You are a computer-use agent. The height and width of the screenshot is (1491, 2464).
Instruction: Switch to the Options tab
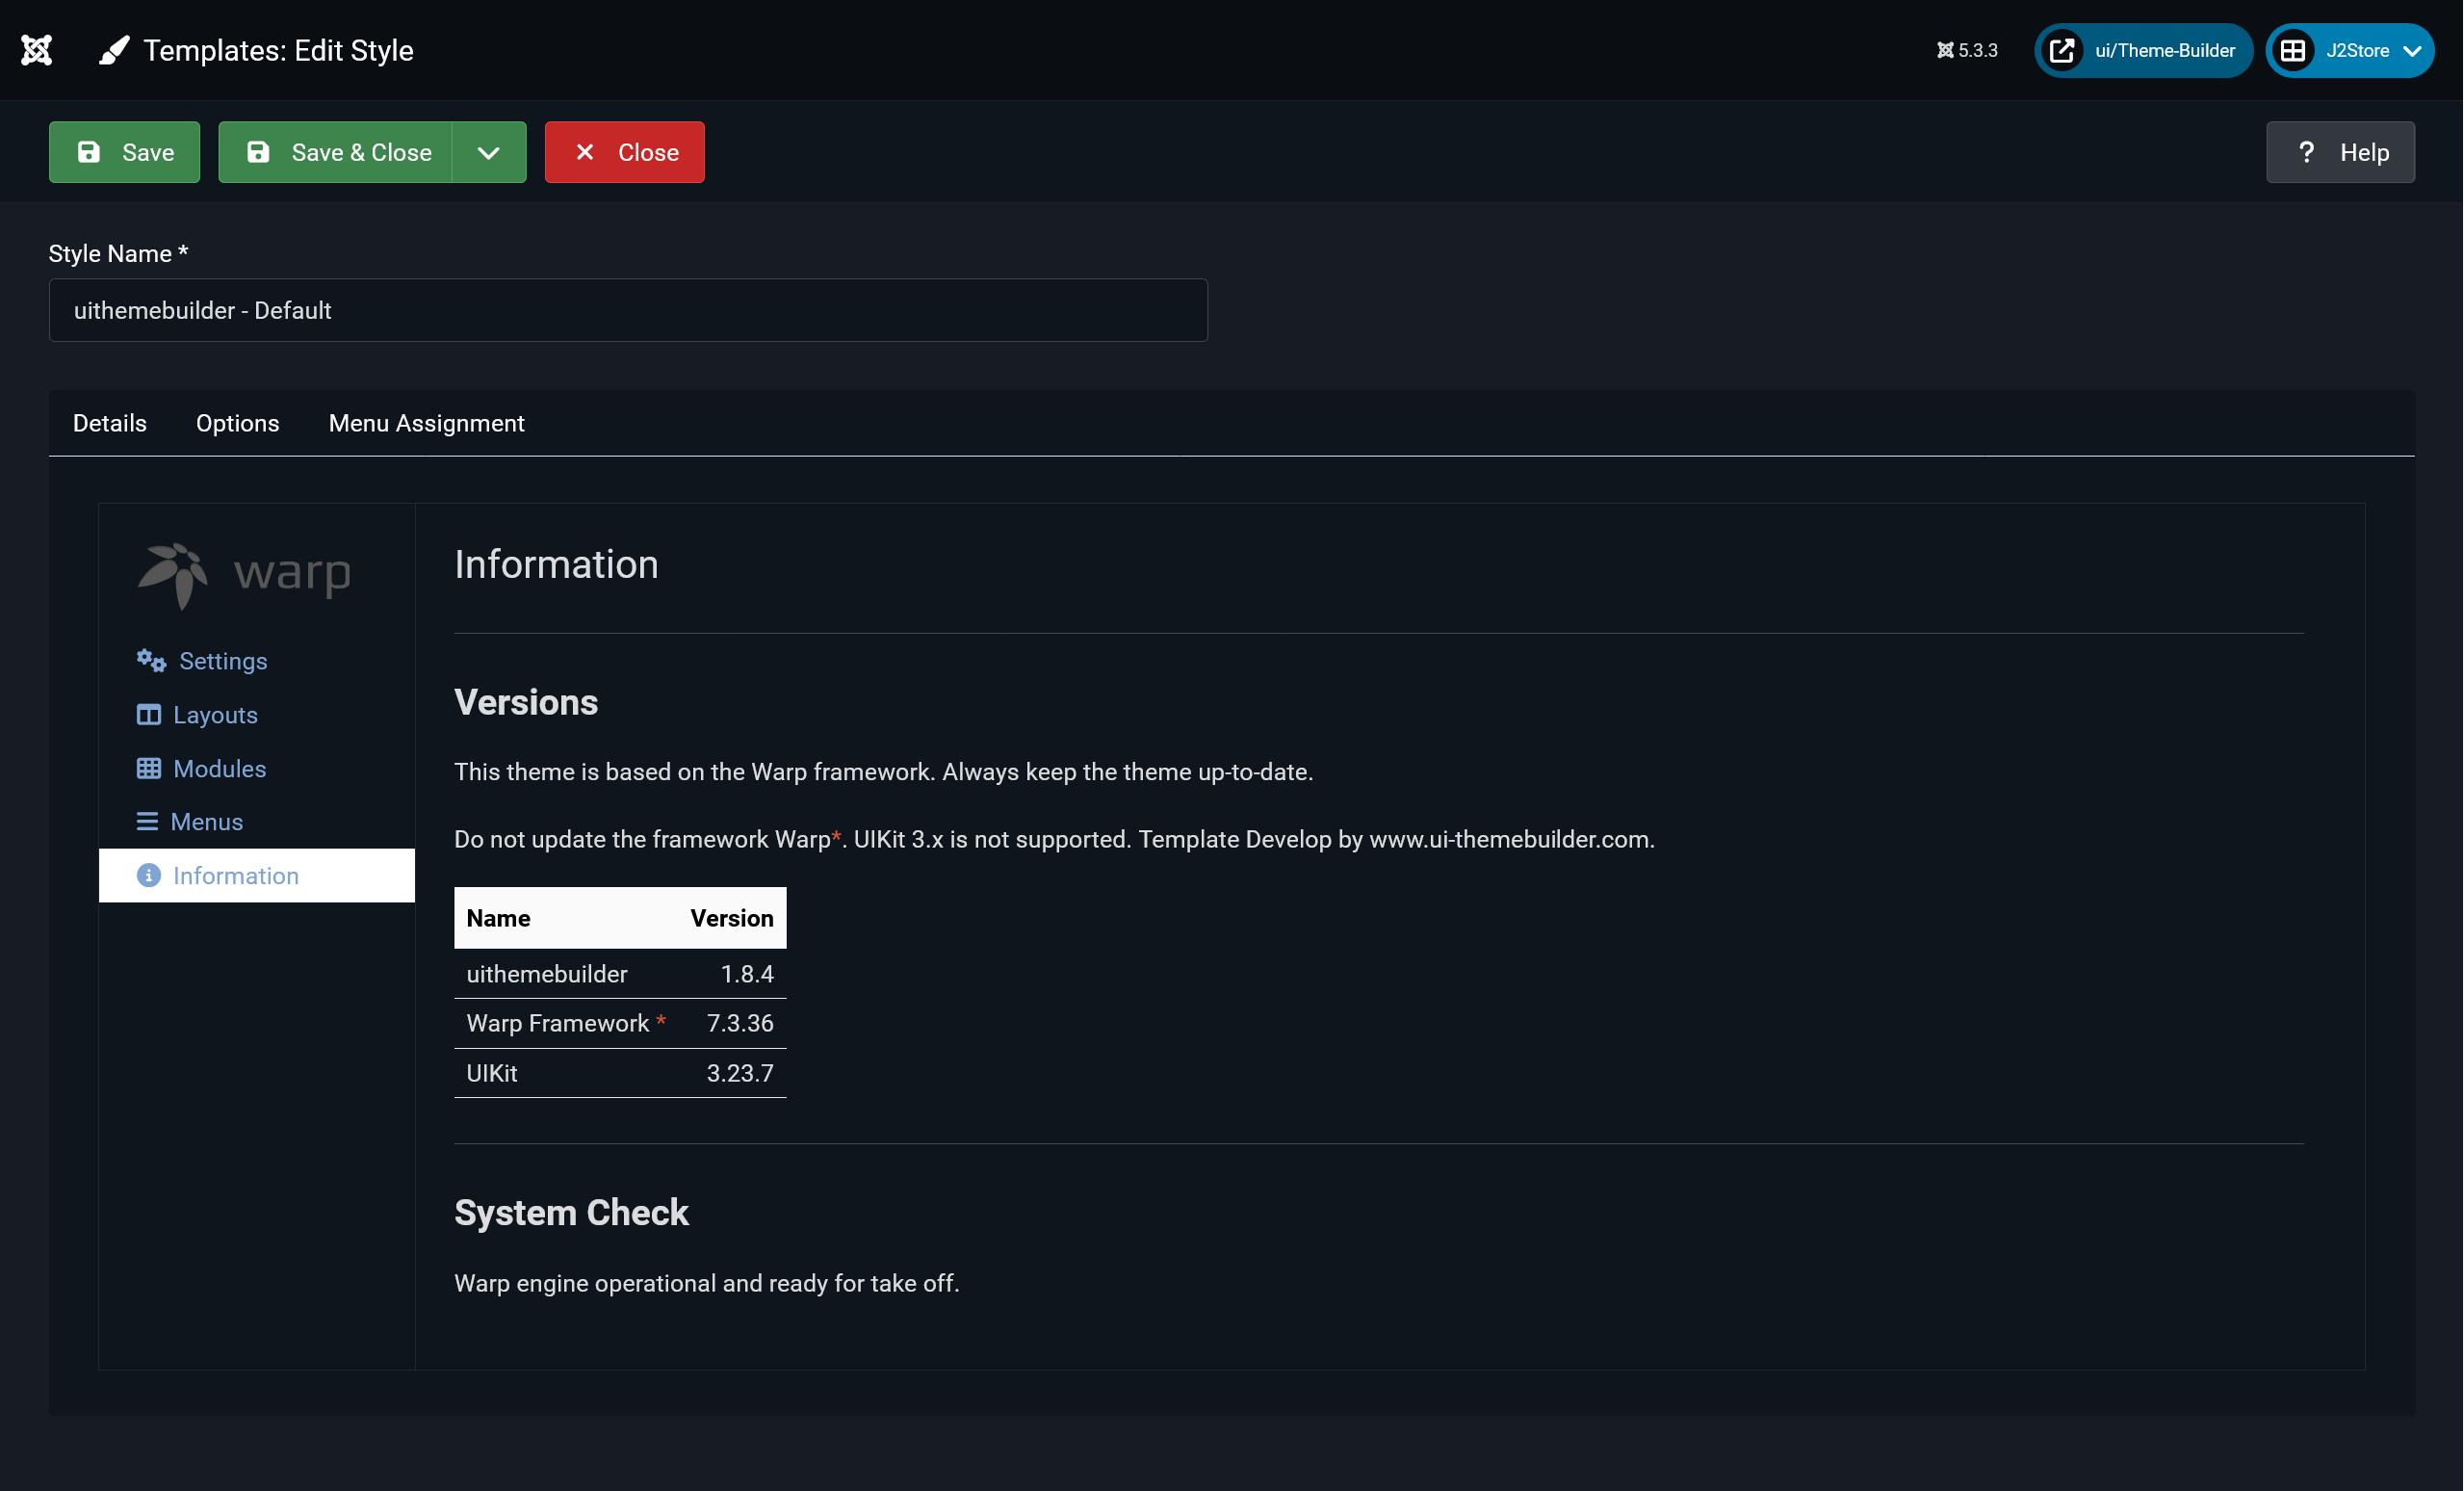237,423
